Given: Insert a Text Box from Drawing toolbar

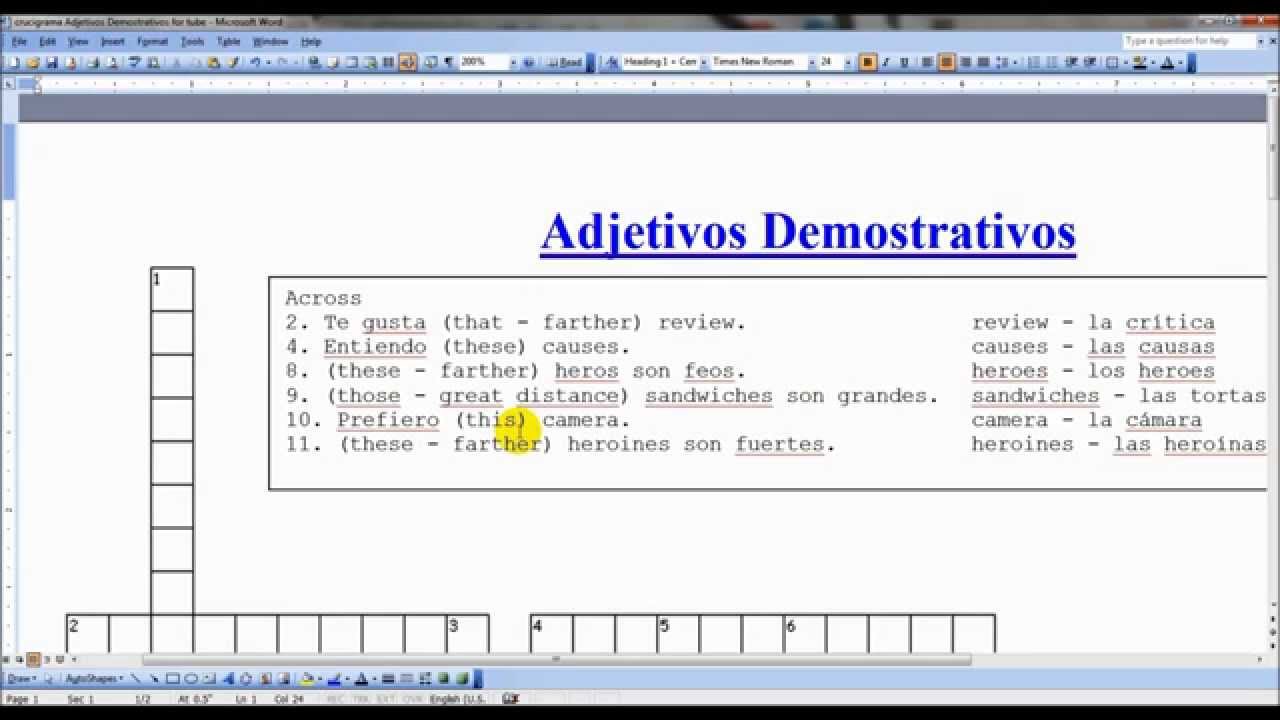Looking at the screenshot, I should pos(210,679).
